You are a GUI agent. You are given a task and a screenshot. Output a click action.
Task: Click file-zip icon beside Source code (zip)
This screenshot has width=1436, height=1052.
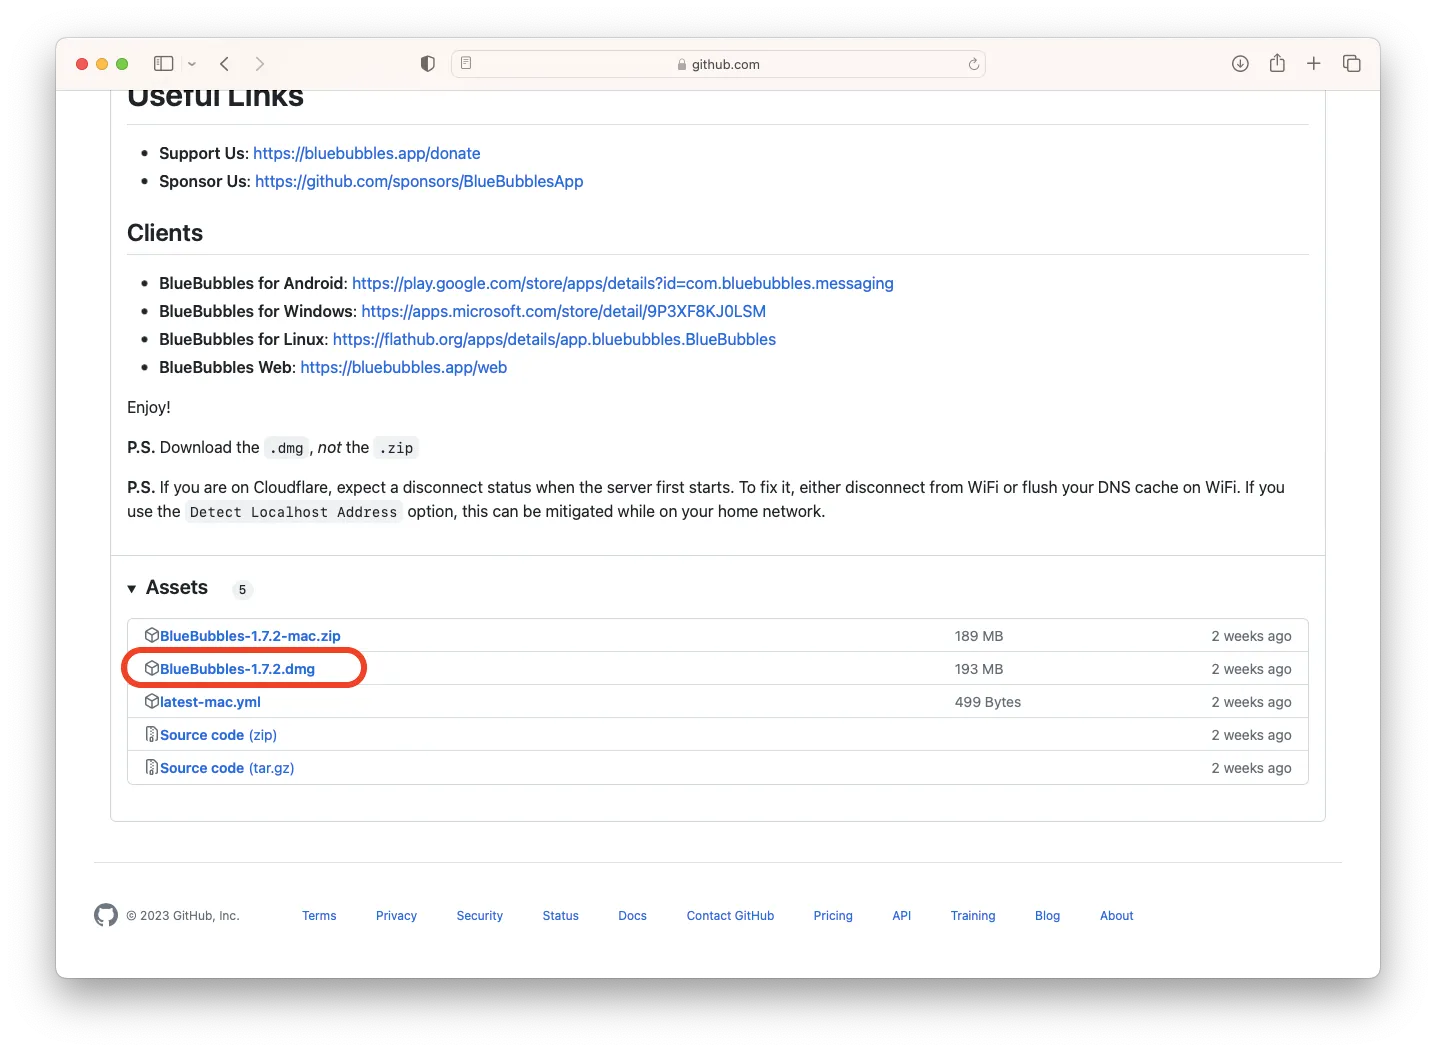[152, 734]
